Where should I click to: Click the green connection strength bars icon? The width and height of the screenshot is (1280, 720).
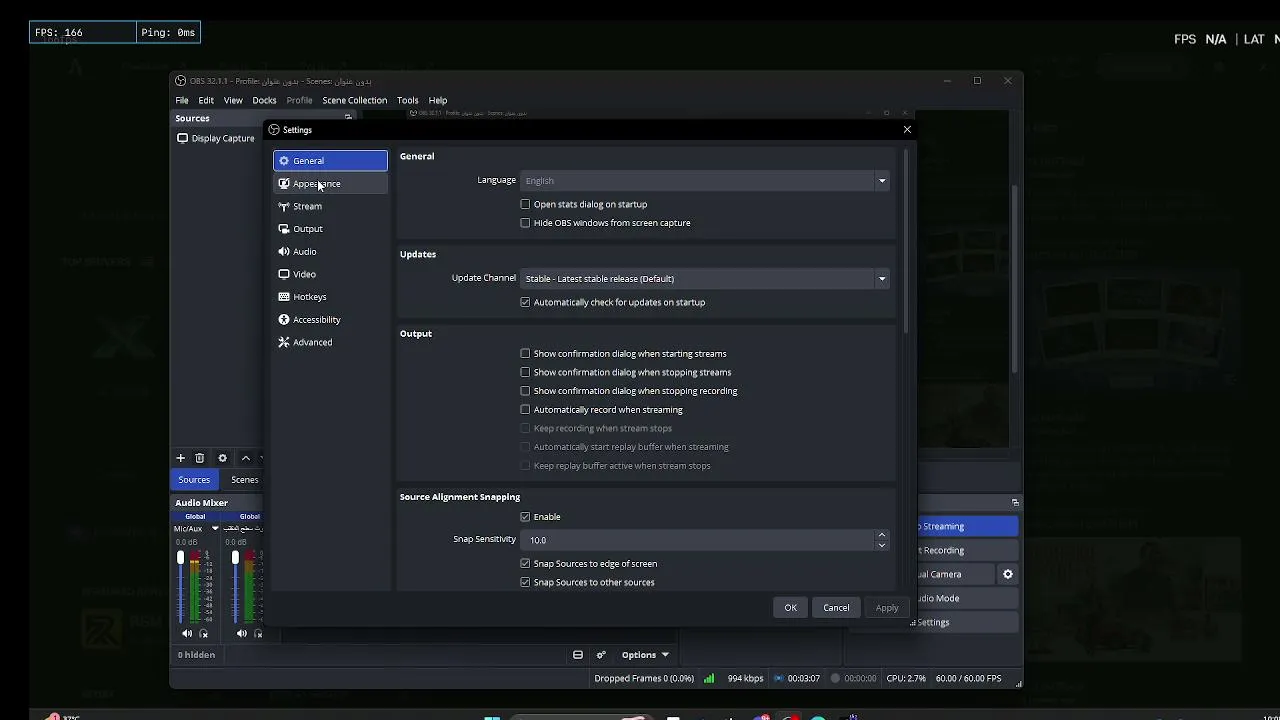tap(709, 678)
